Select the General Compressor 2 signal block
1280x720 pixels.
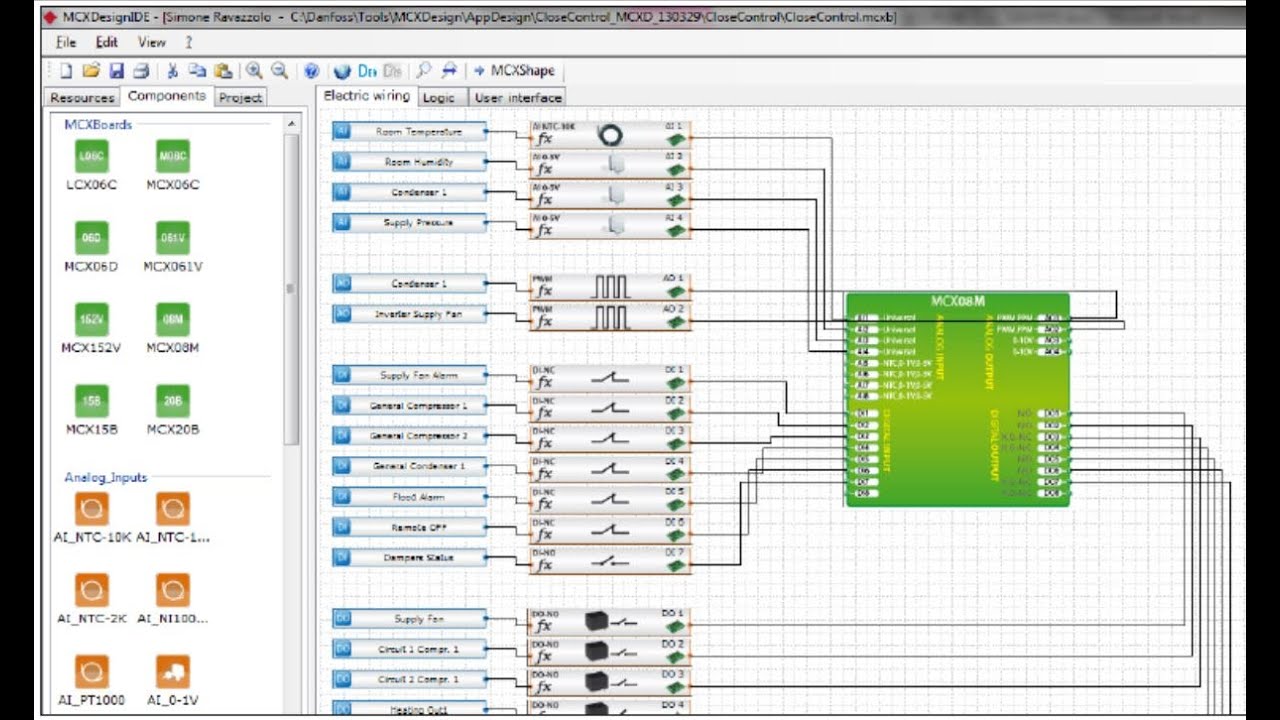(x=410, y=436)
